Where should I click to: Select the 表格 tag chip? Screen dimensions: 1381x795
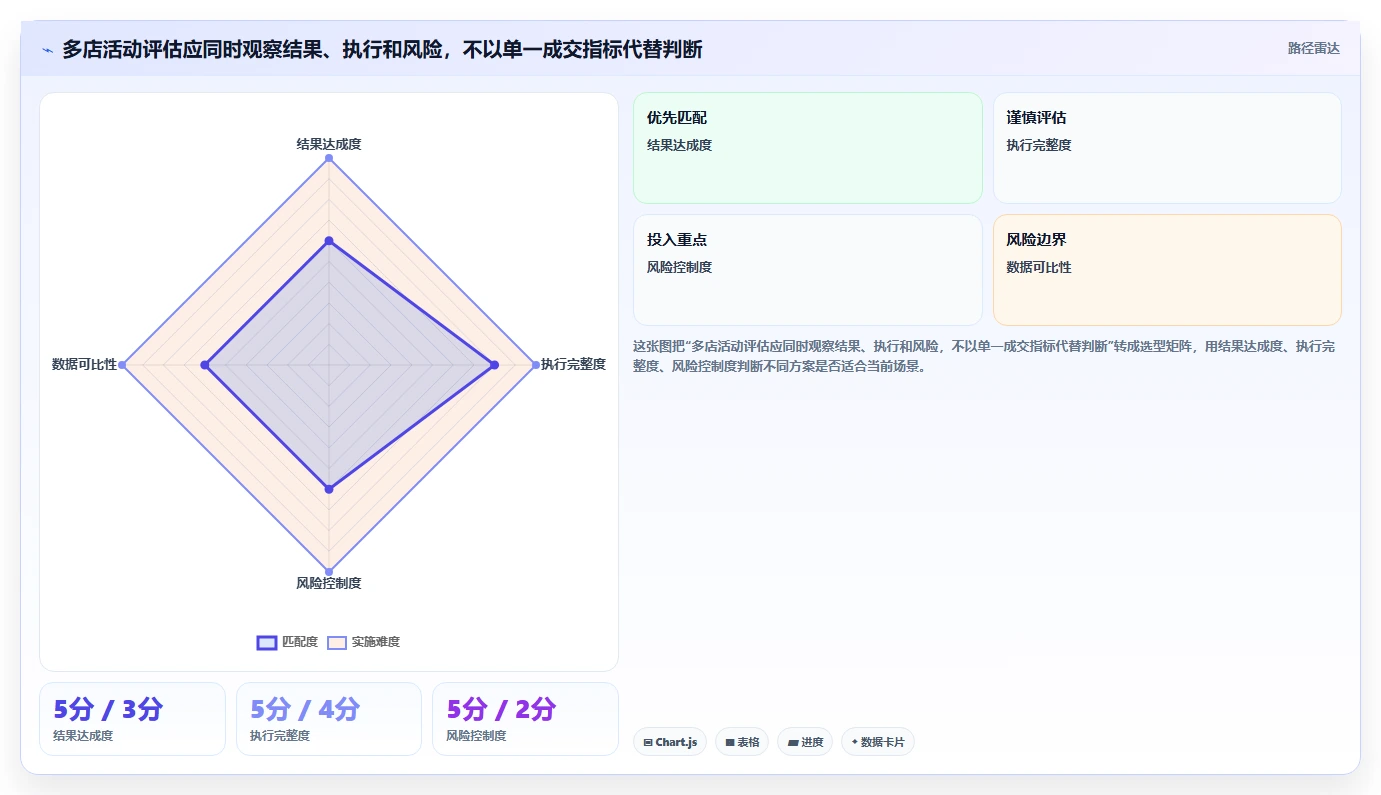pyautogui.click(x=742, y=742)
